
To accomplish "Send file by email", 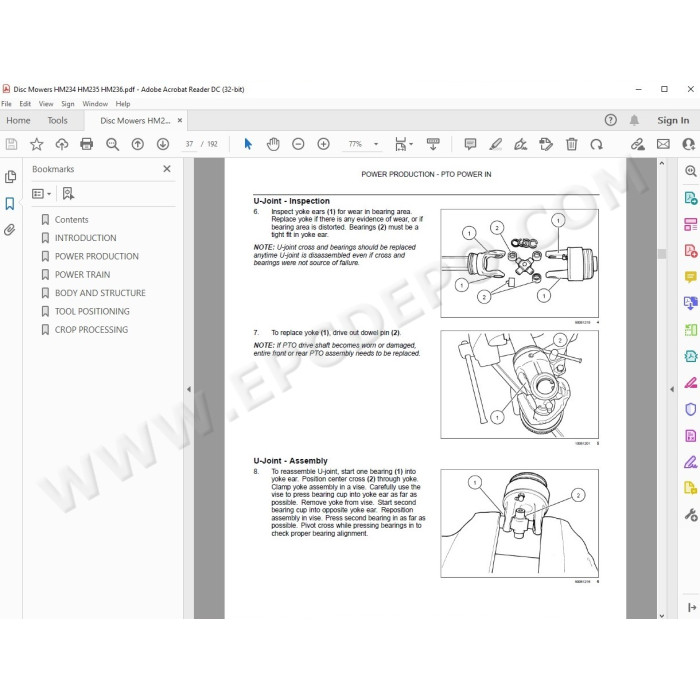I will [x=663, y=144].
